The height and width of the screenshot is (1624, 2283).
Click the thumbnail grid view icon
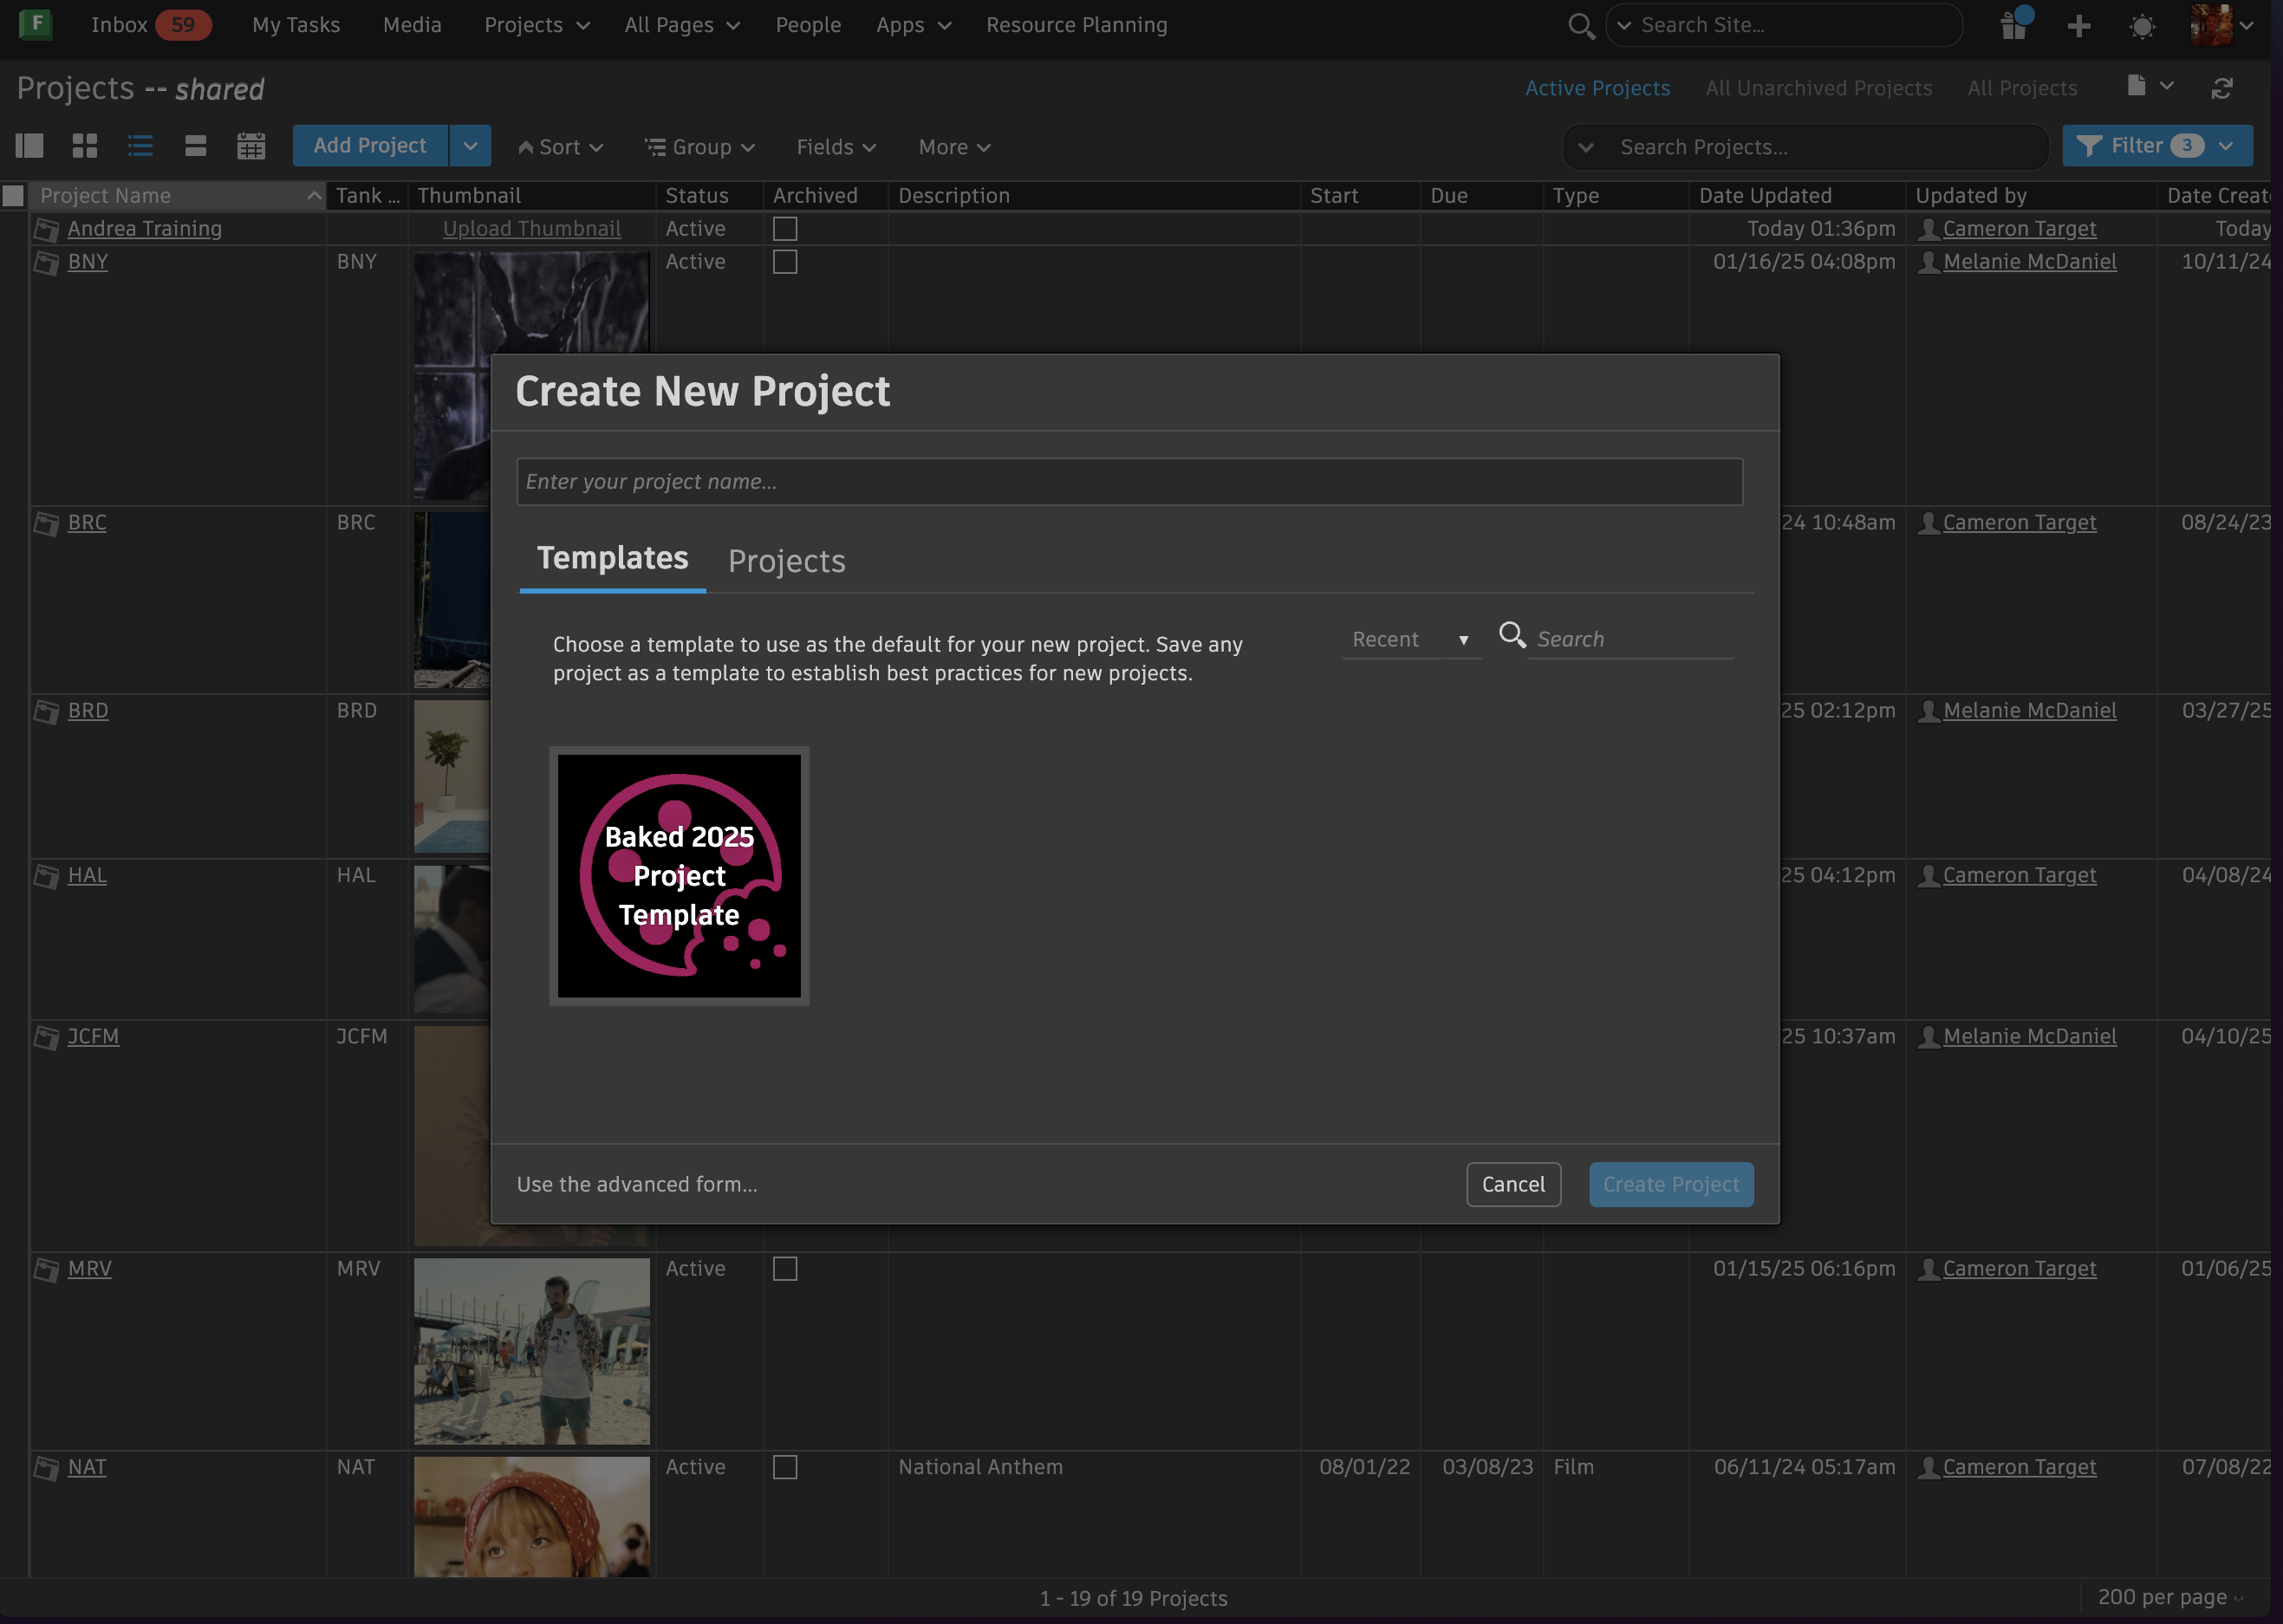click(85, 146)
